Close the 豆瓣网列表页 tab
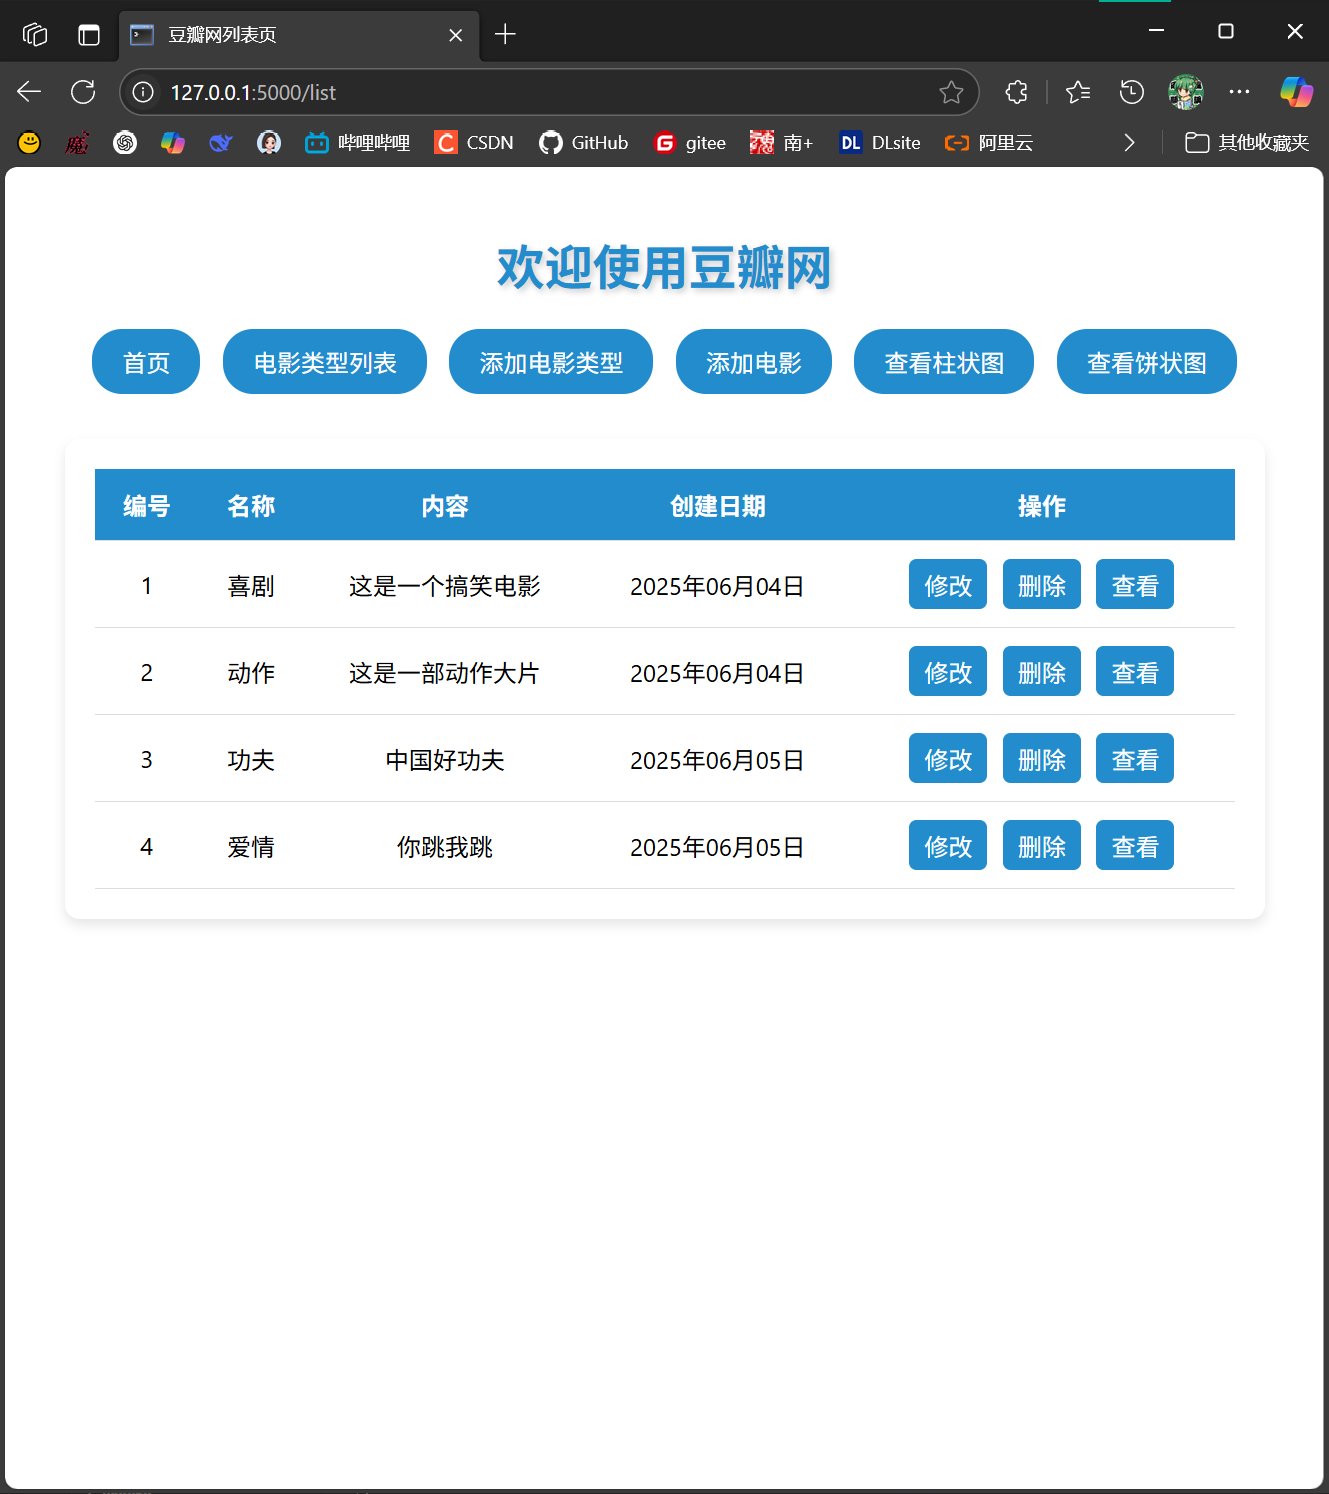Screen dimensions: 1329x1494 pos(455,35)
